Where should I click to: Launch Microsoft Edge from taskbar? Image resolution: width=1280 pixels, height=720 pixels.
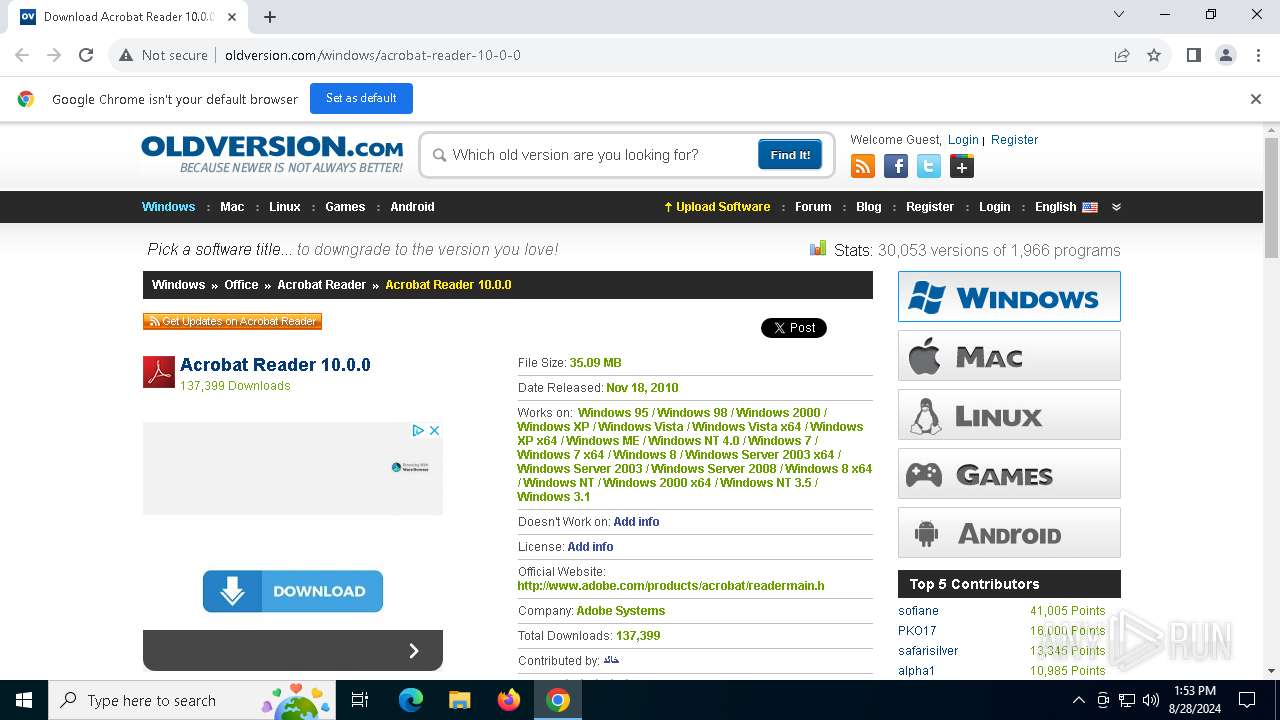tap(411, 700)
